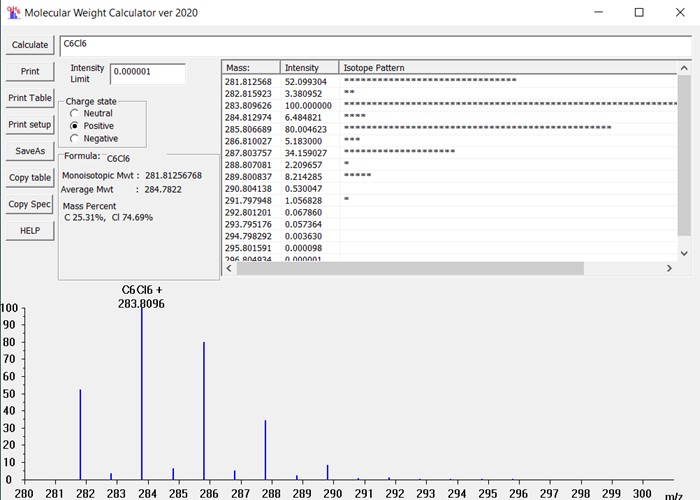700x500 pixels.
Task: Click the Isotope Pattern column header
Action: [x=508, y=67]
